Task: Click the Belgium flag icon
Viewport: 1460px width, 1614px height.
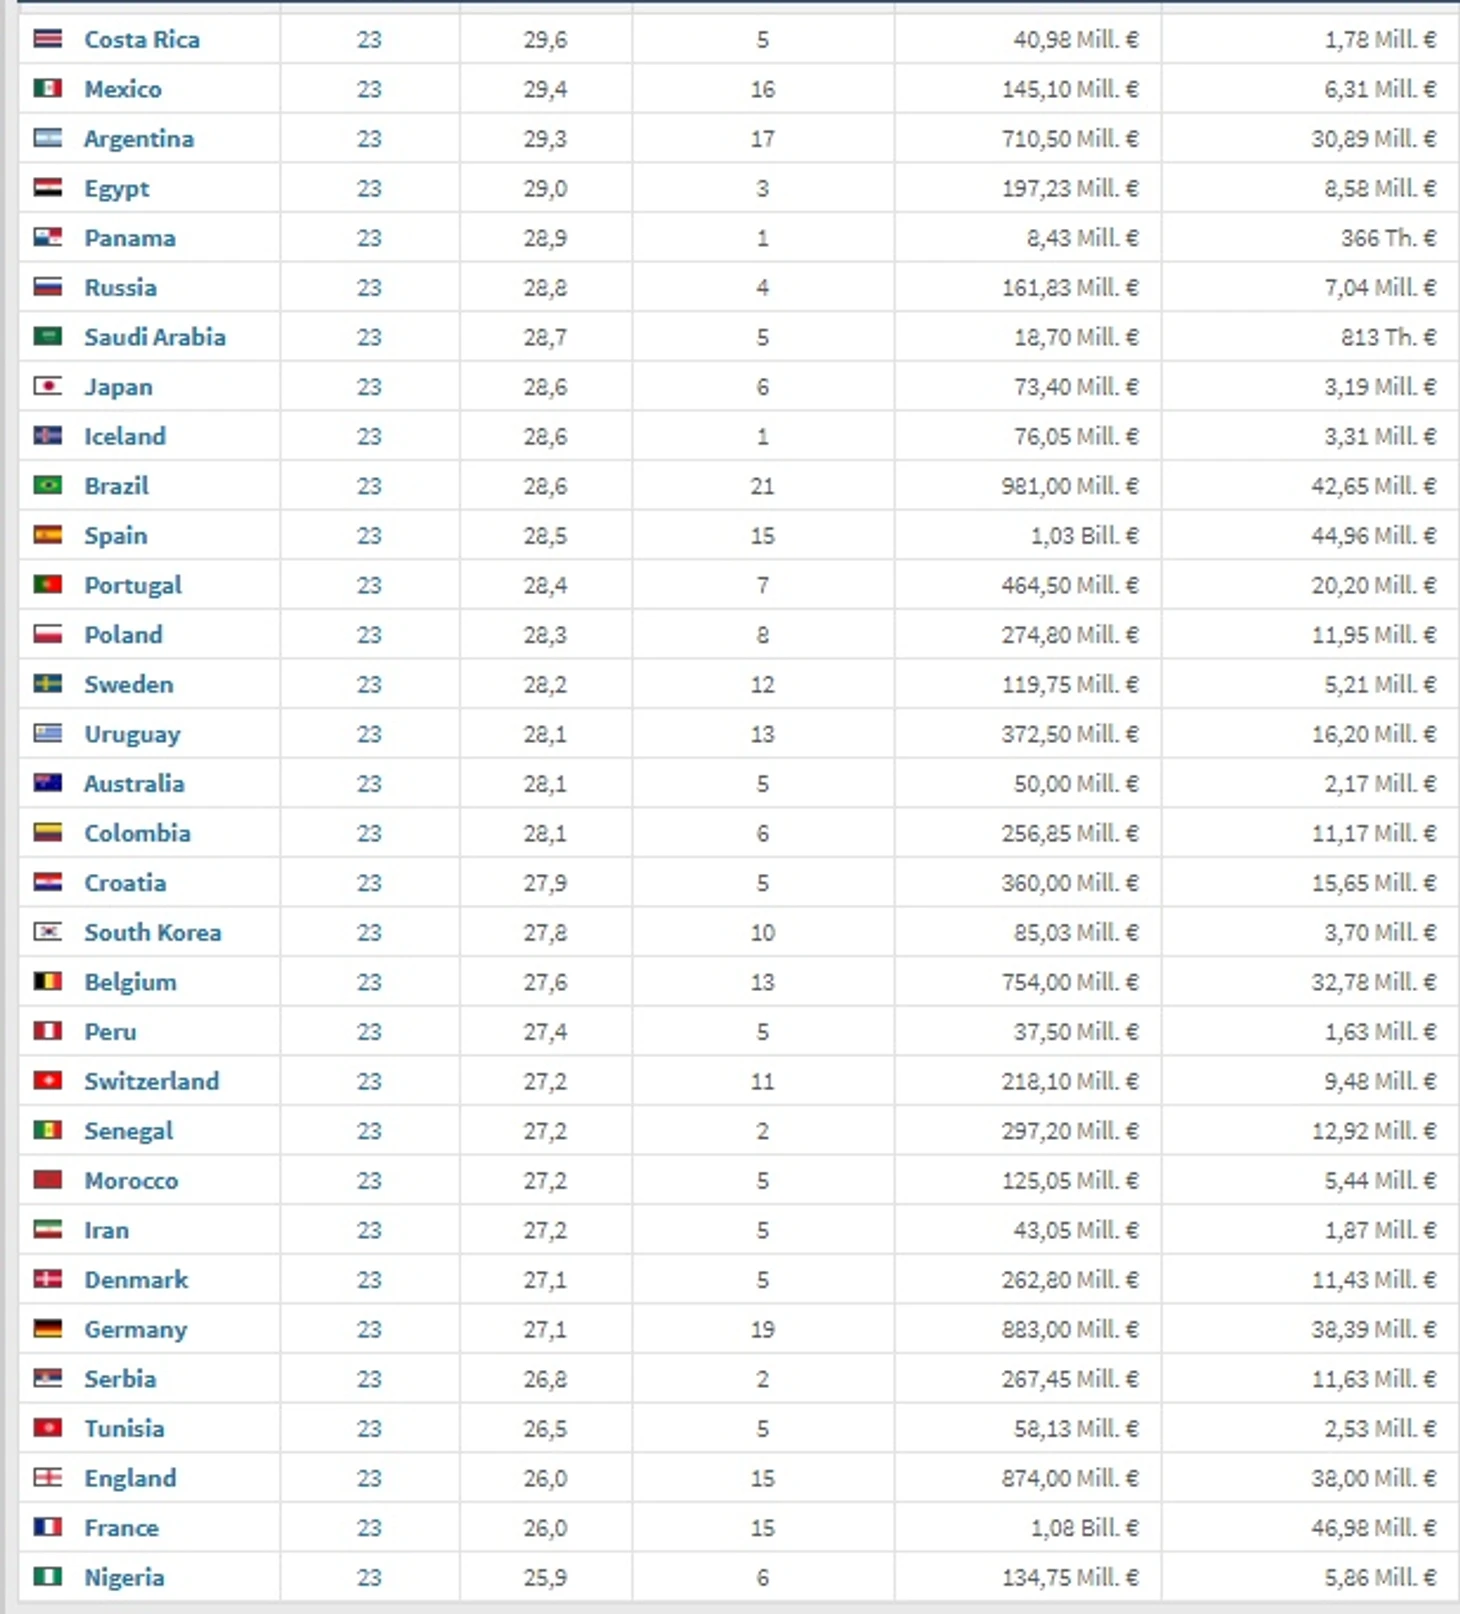Action: click(x=47, y=981)
